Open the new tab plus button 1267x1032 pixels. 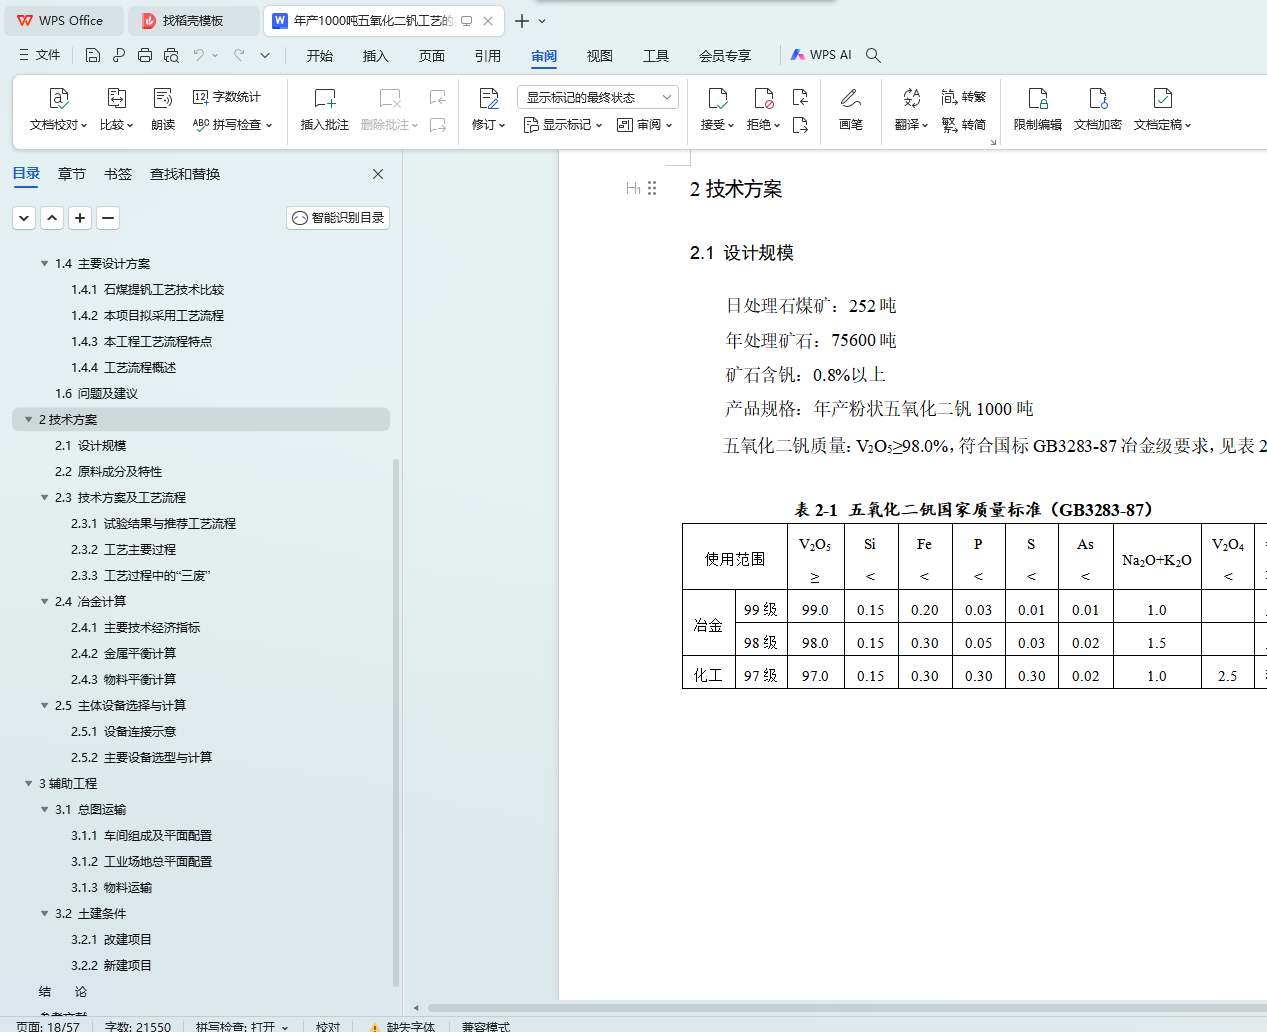pos(522,20)
